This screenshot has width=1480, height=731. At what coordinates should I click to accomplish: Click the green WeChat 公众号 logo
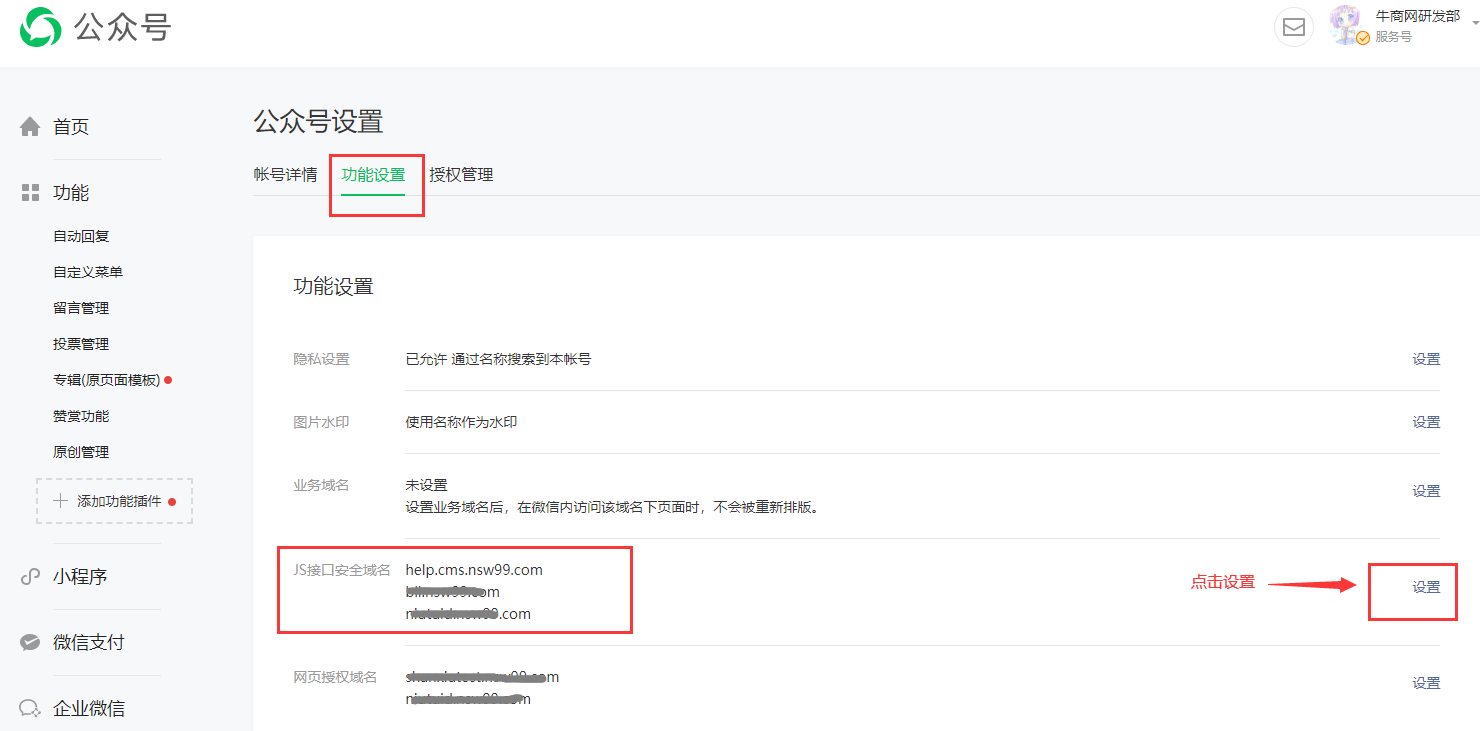click(x=40, y=27)
